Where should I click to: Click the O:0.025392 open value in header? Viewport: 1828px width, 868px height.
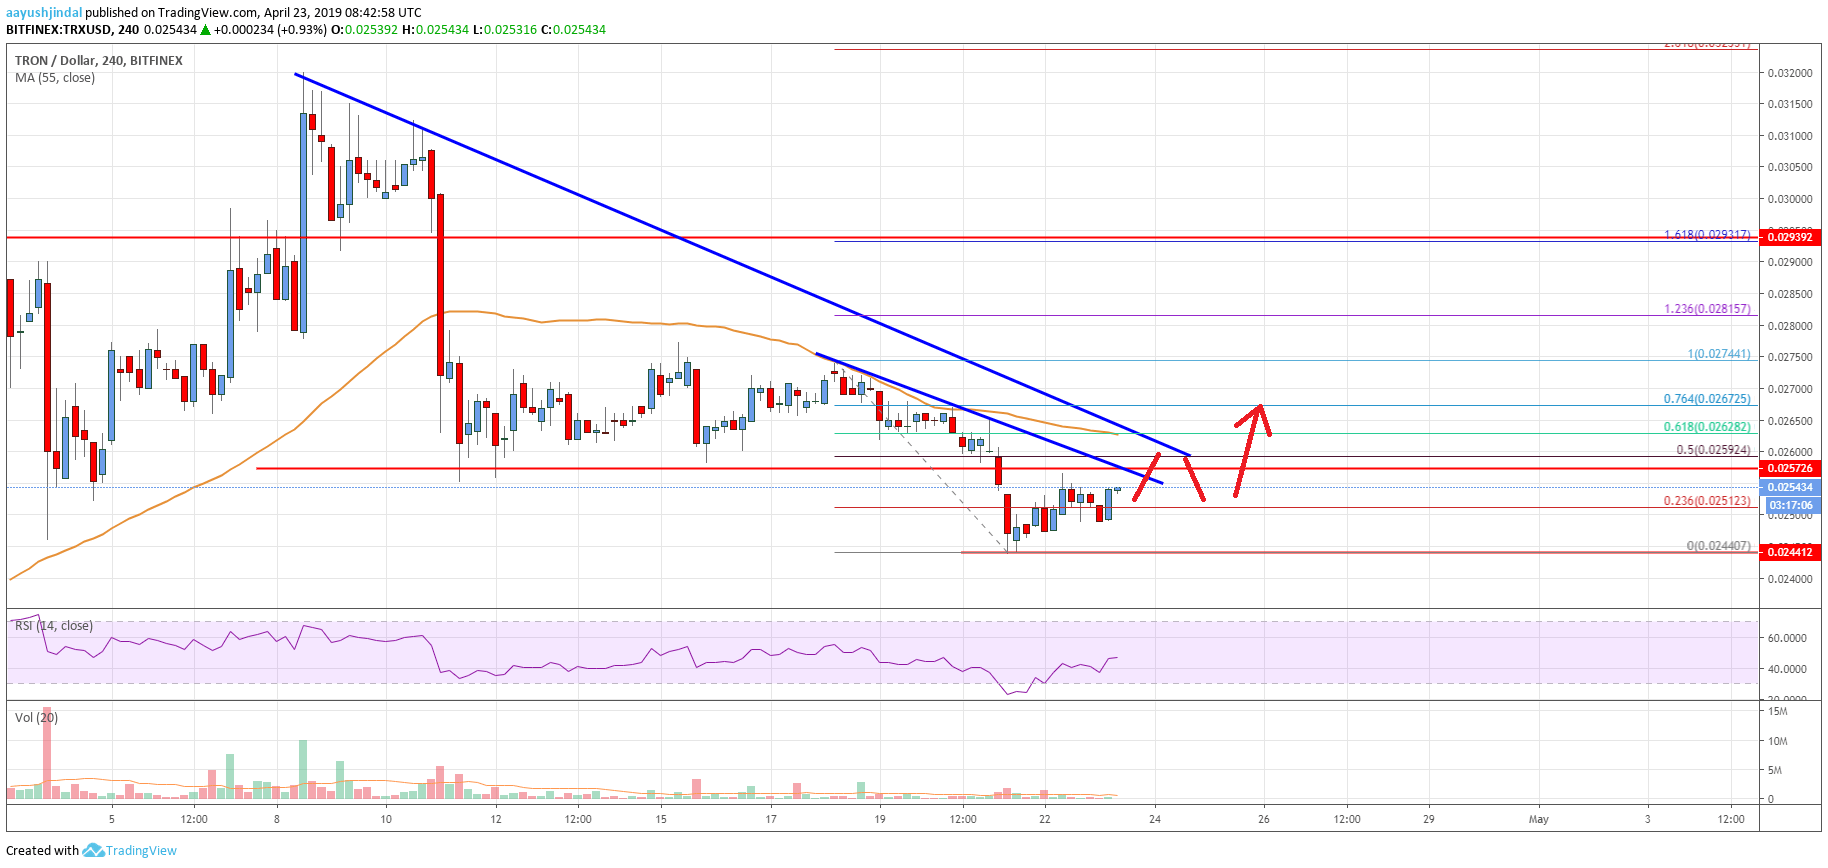click(365, 30)
